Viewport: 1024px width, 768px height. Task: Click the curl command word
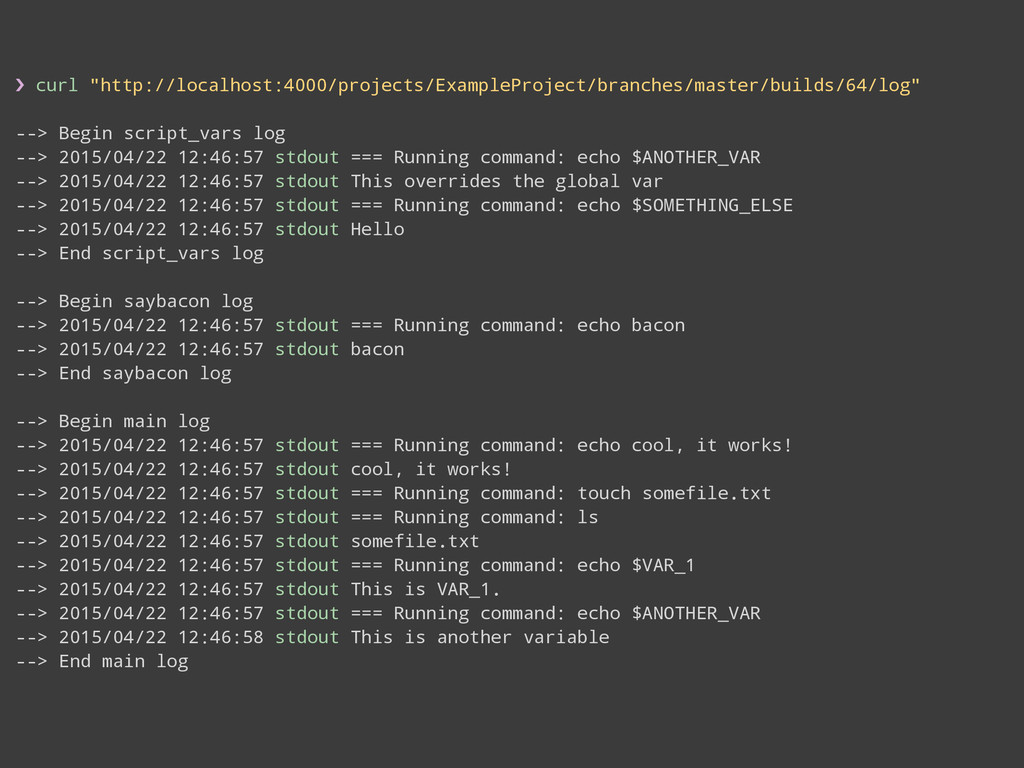click(56, 85)
